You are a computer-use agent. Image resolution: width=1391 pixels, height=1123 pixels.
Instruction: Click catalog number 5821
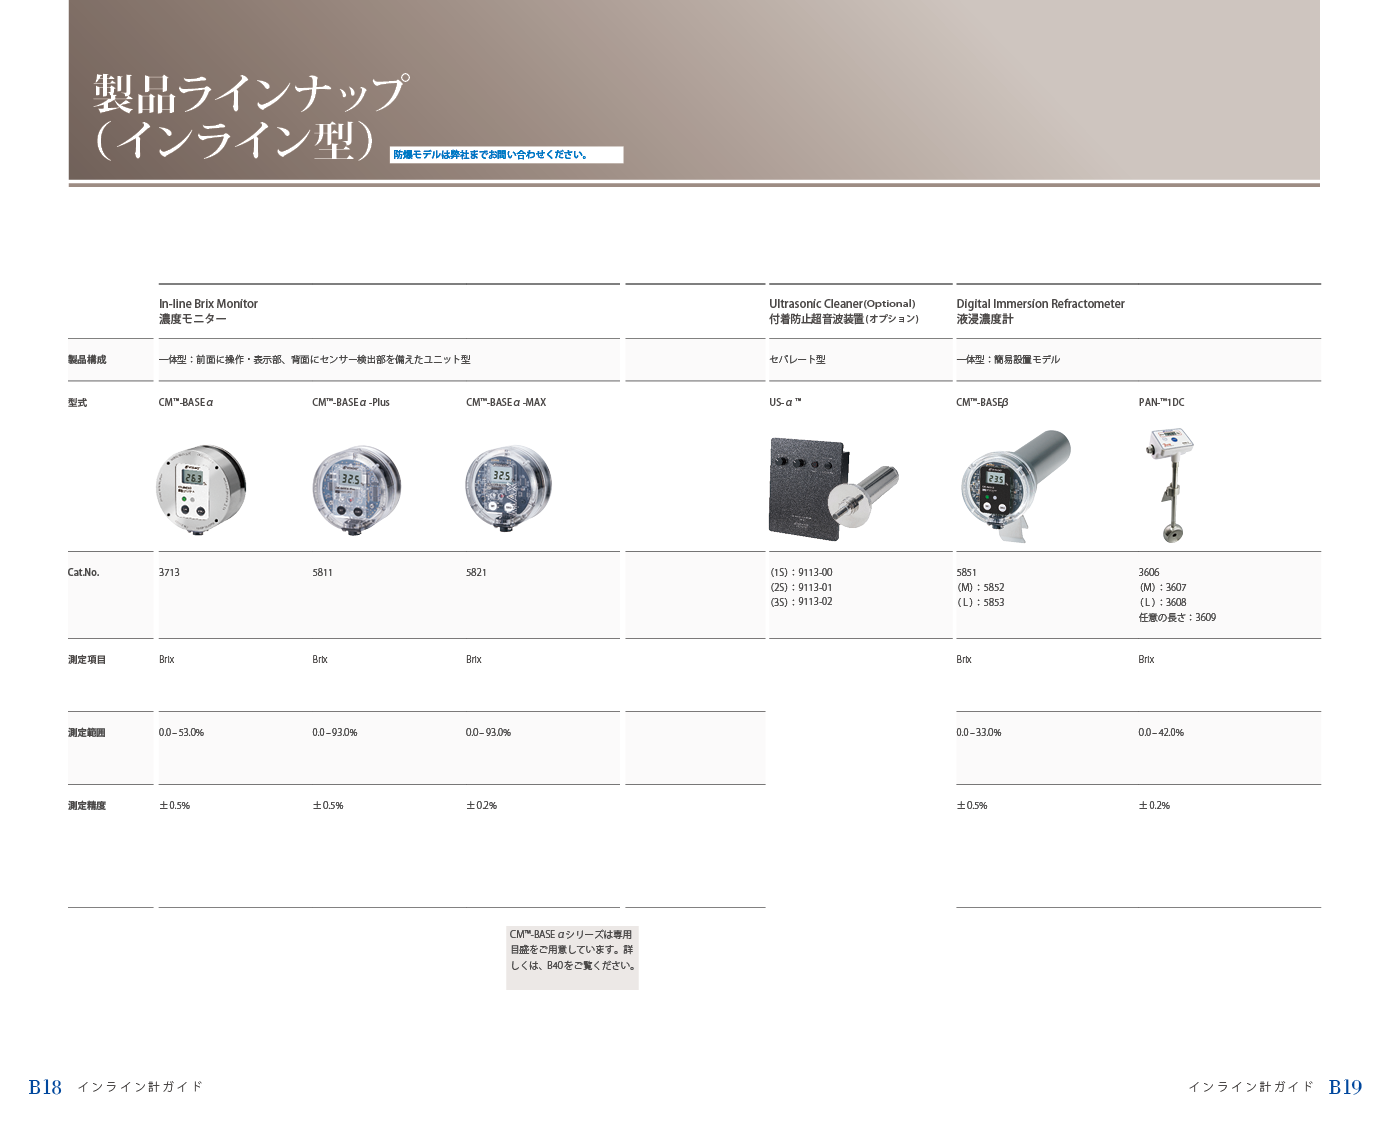pos(476,572)
